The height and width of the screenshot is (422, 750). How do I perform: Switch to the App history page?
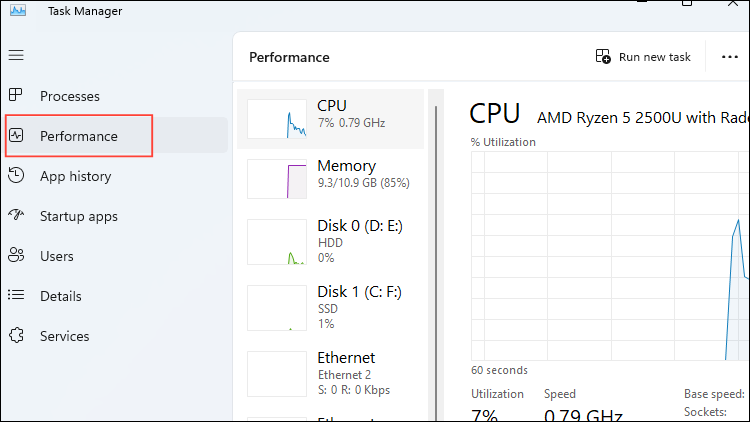click(x=75, y=176)
